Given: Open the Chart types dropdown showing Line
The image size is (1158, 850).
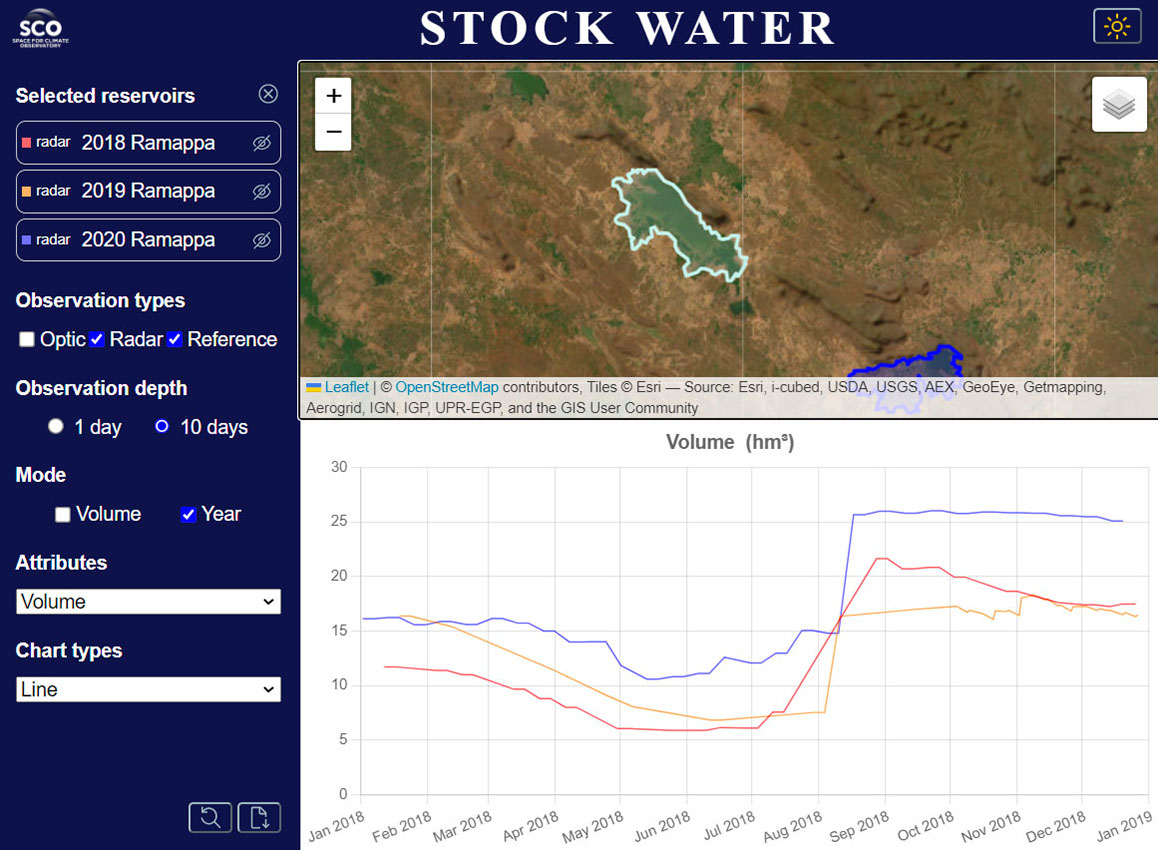Looking at the screenshot, I should tap(148, 689).
